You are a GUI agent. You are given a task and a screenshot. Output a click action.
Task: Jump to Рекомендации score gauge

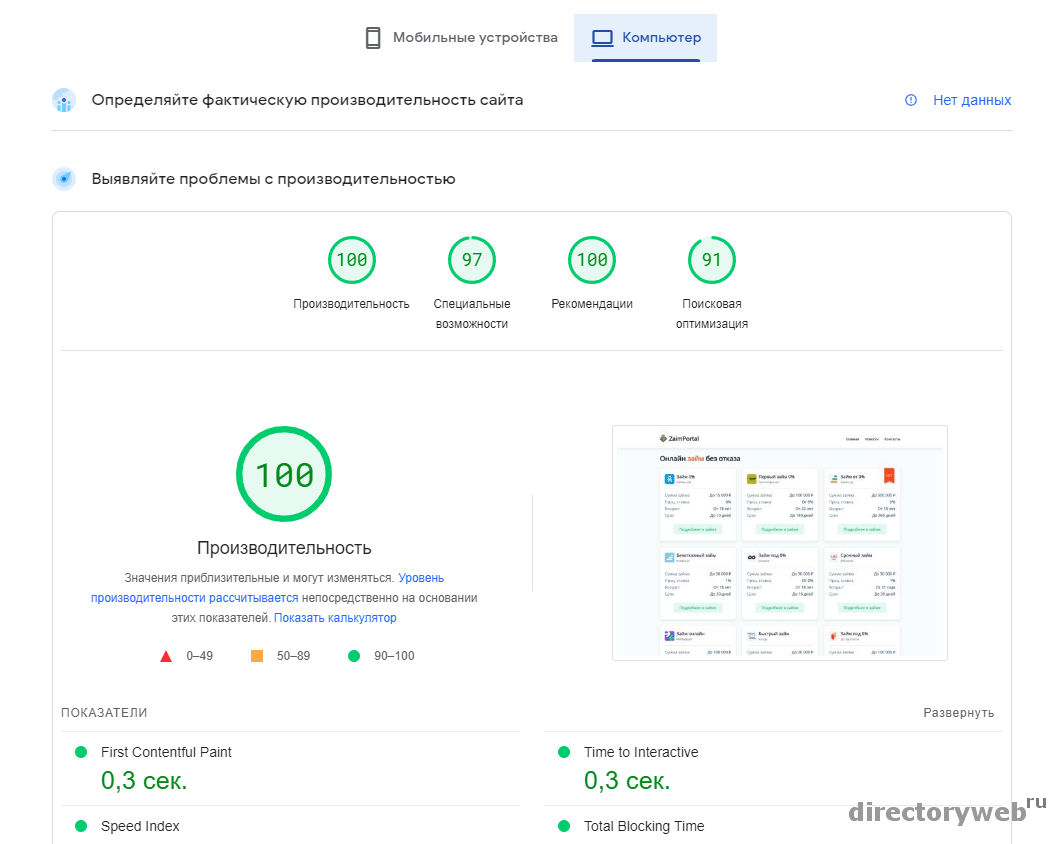[x=592, y=260]
